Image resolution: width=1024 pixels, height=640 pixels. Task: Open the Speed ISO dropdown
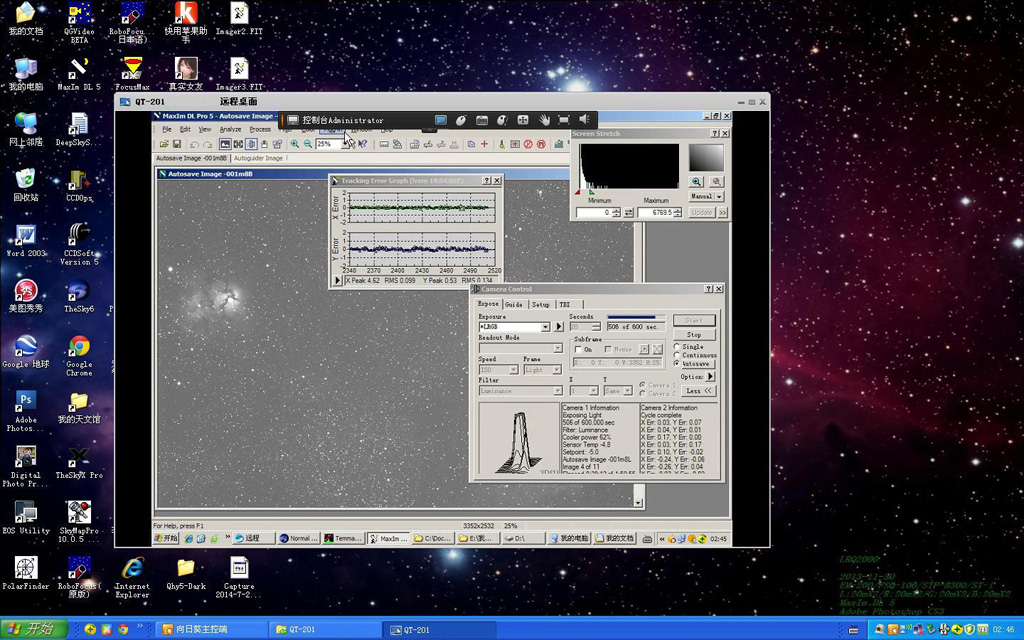513,370
